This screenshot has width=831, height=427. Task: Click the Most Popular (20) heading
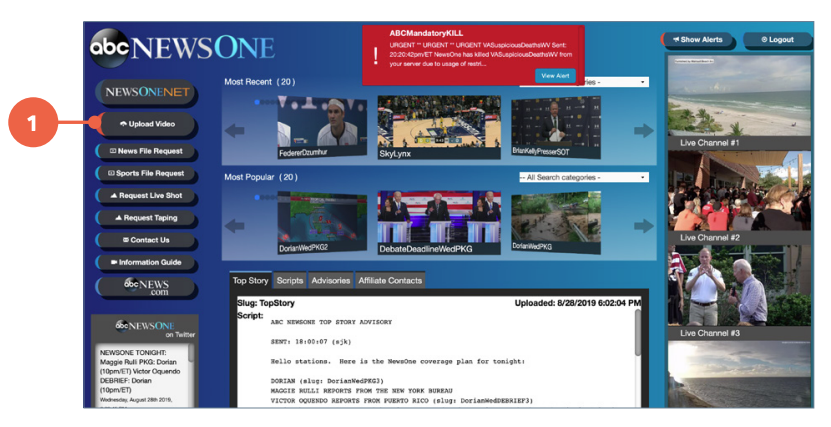[261, 177]
